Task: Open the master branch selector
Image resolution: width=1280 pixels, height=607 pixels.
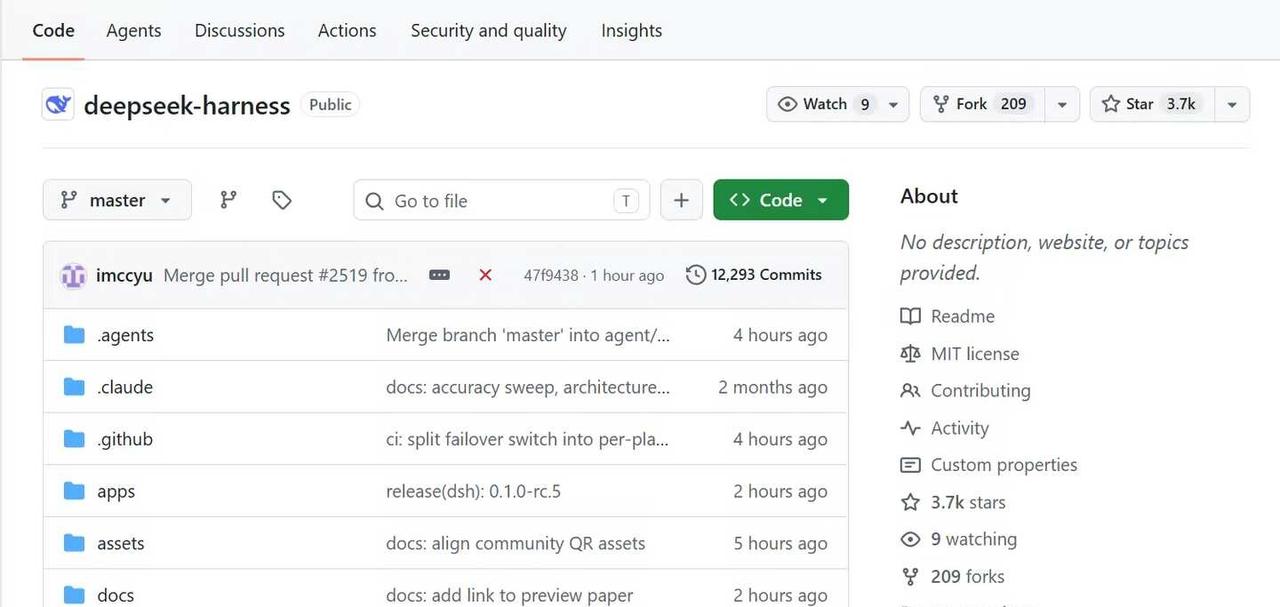Action: [x=116, y=200]
